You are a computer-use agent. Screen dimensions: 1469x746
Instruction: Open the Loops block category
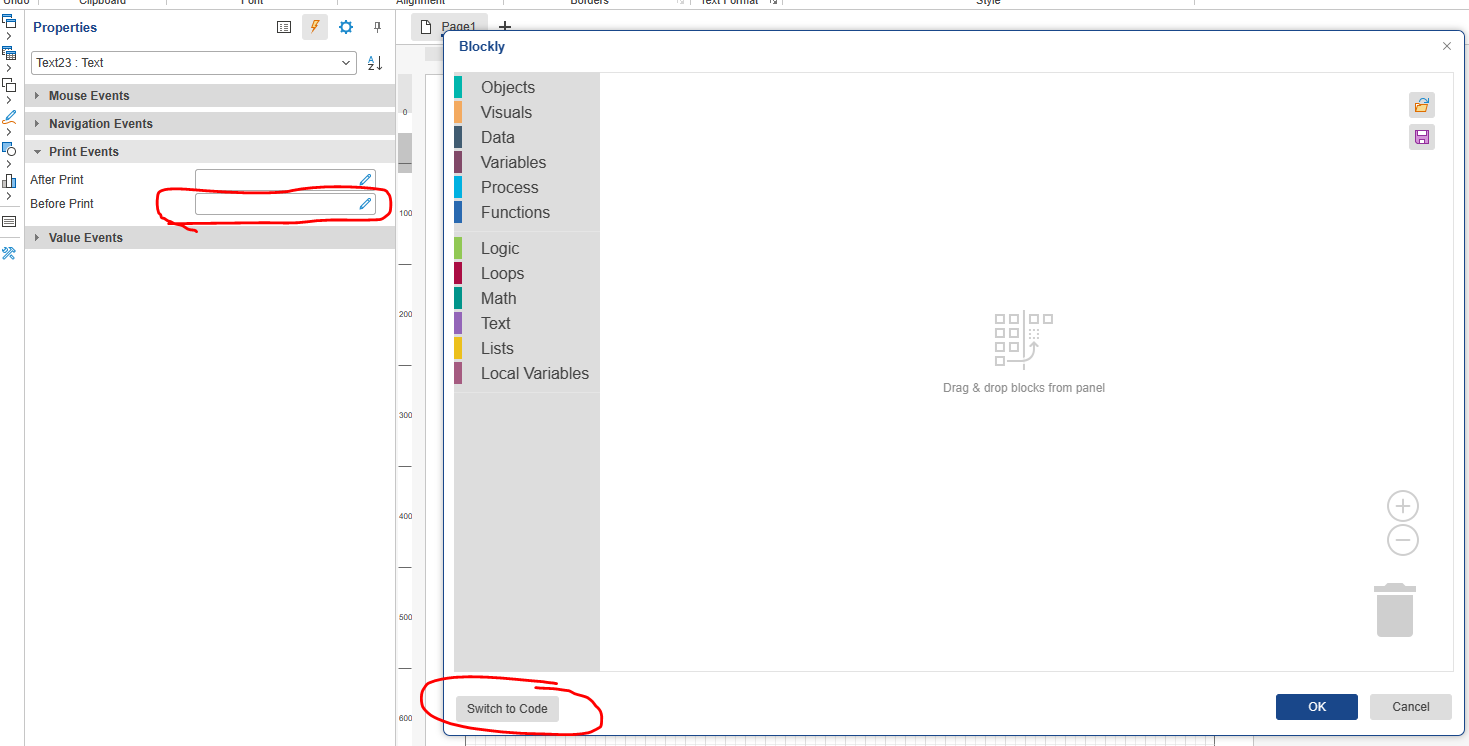tap(526, 273)
